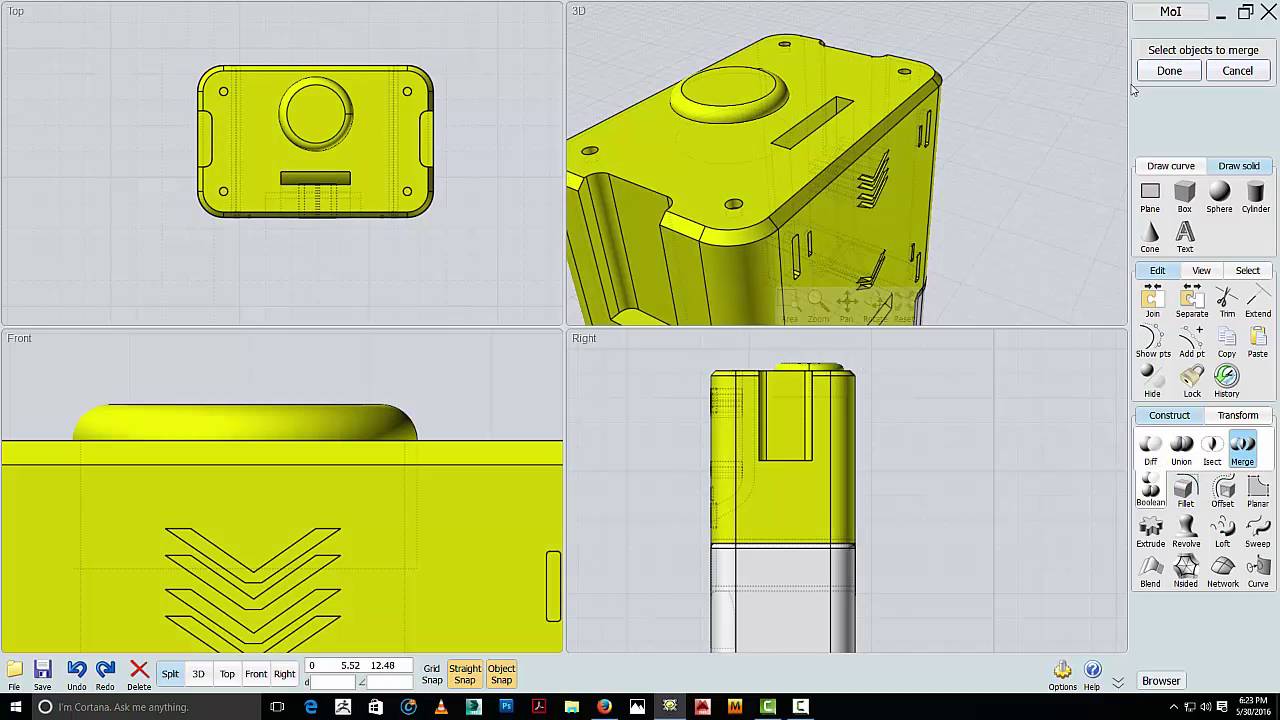Undo the last action
Image resolution: width=1280 pixels, height=720 pixels.
[x=77, y=675]
